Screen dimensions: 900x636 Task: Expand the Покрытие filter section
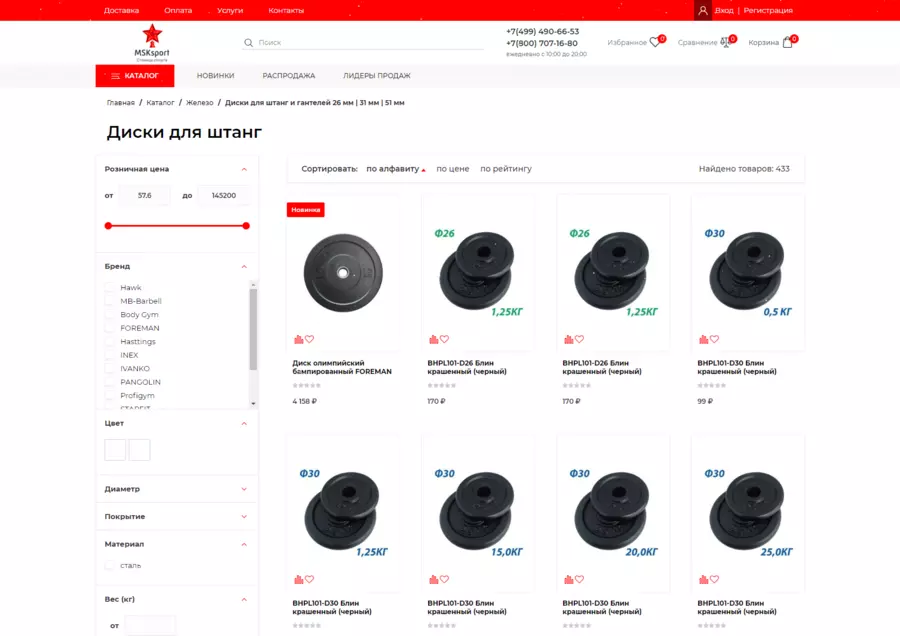coord(244,517)
